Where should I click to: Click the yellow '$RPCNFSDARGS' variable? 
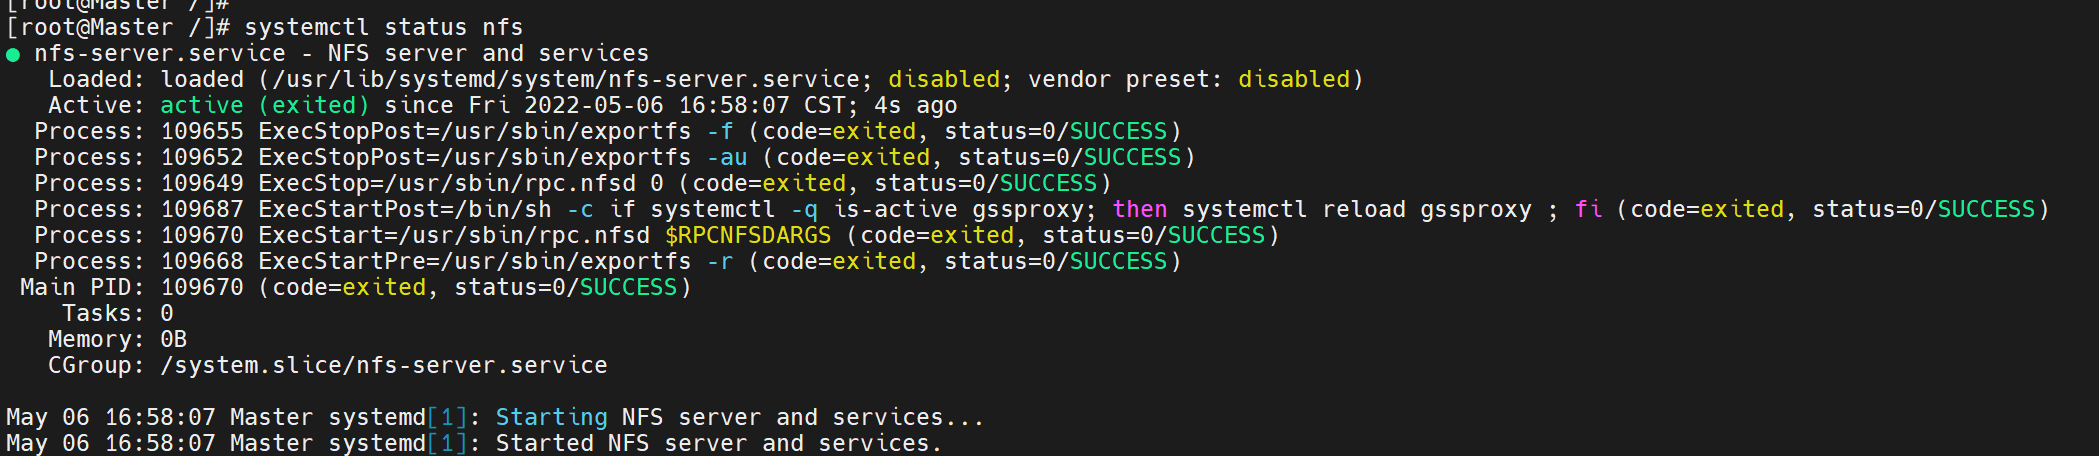click(748, 235)
